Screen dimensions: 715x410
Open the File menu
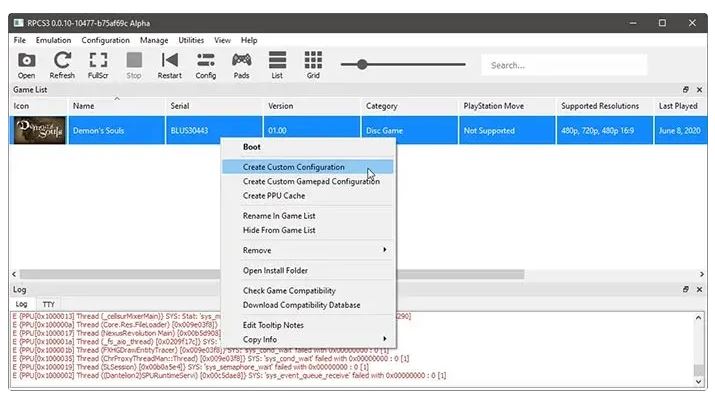20,40
